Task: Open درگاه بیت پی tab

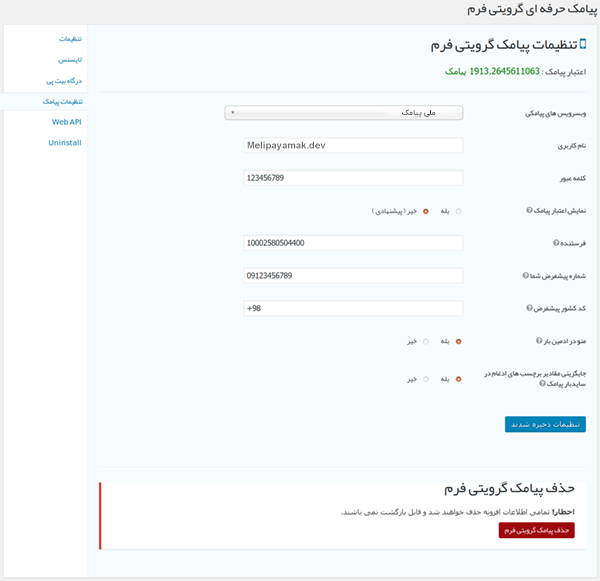Action: (x=64, y=81)
